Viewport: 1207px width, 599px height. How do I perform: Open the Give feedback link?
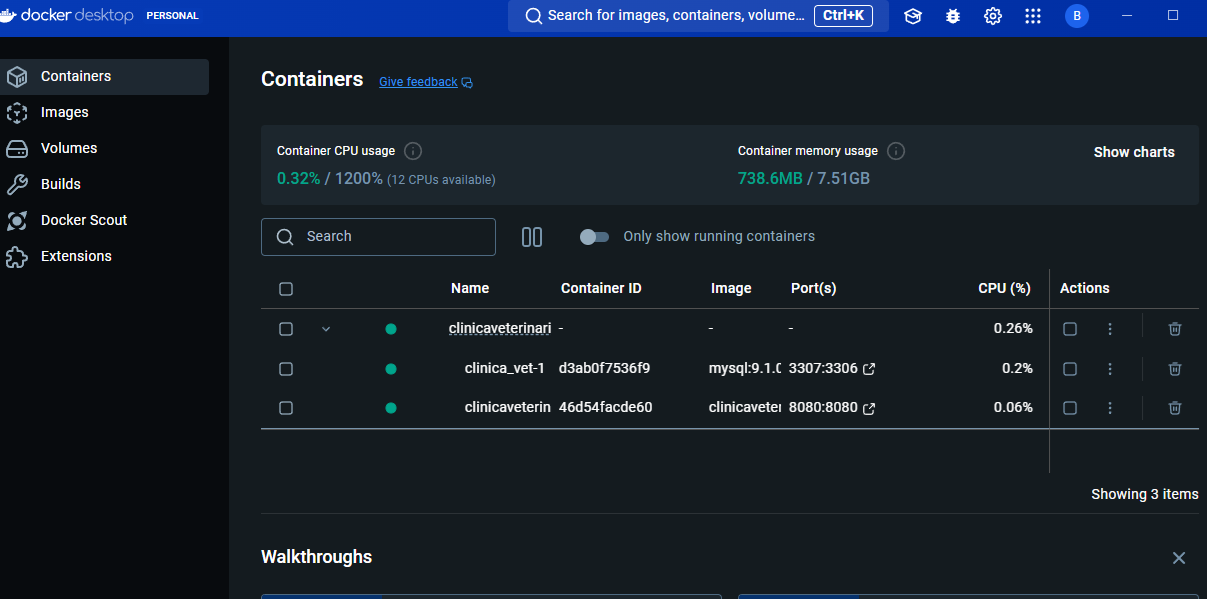tap(418, 82)
